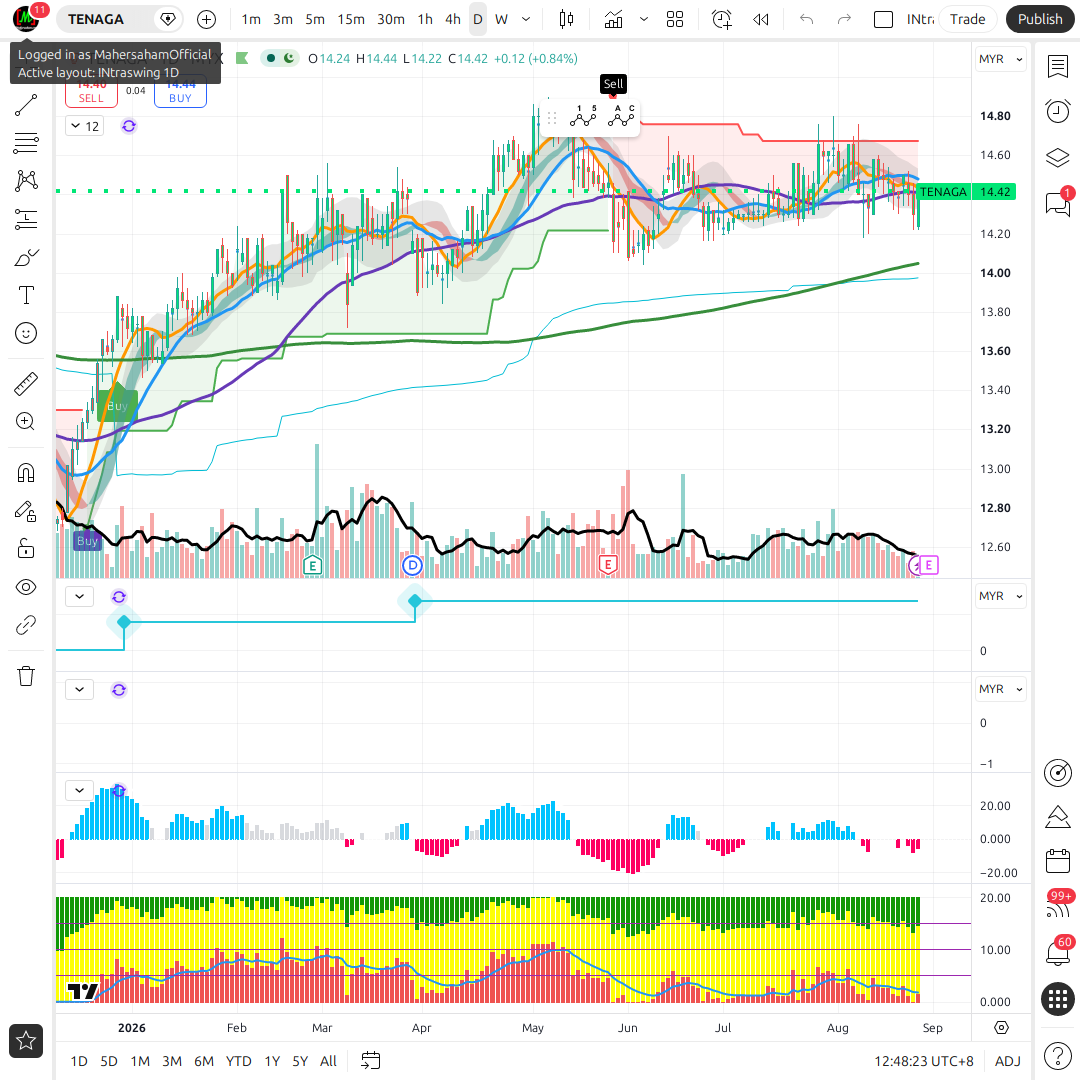Toggle magnet mode for drawings

click(26, 473)
